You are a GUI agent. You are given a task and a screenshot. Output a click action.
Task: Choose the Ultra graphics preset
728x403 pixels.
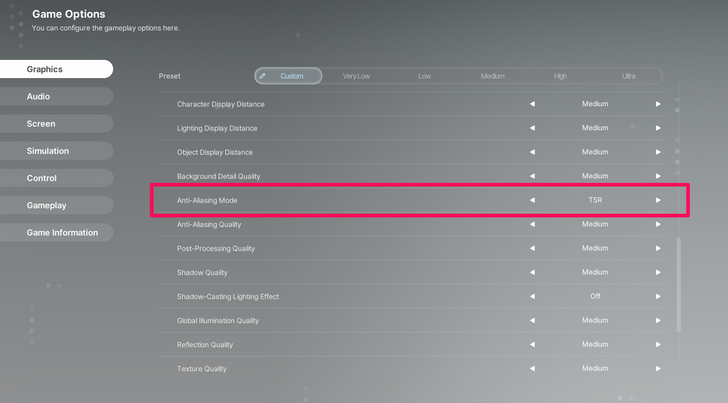[x=628, y=76]
